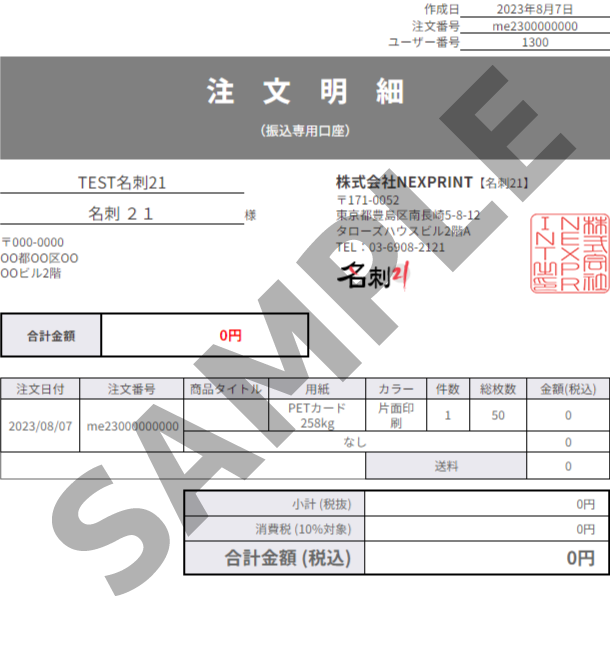Click the 注文日付 column header

pyautogui.click(x=40, y=389)
